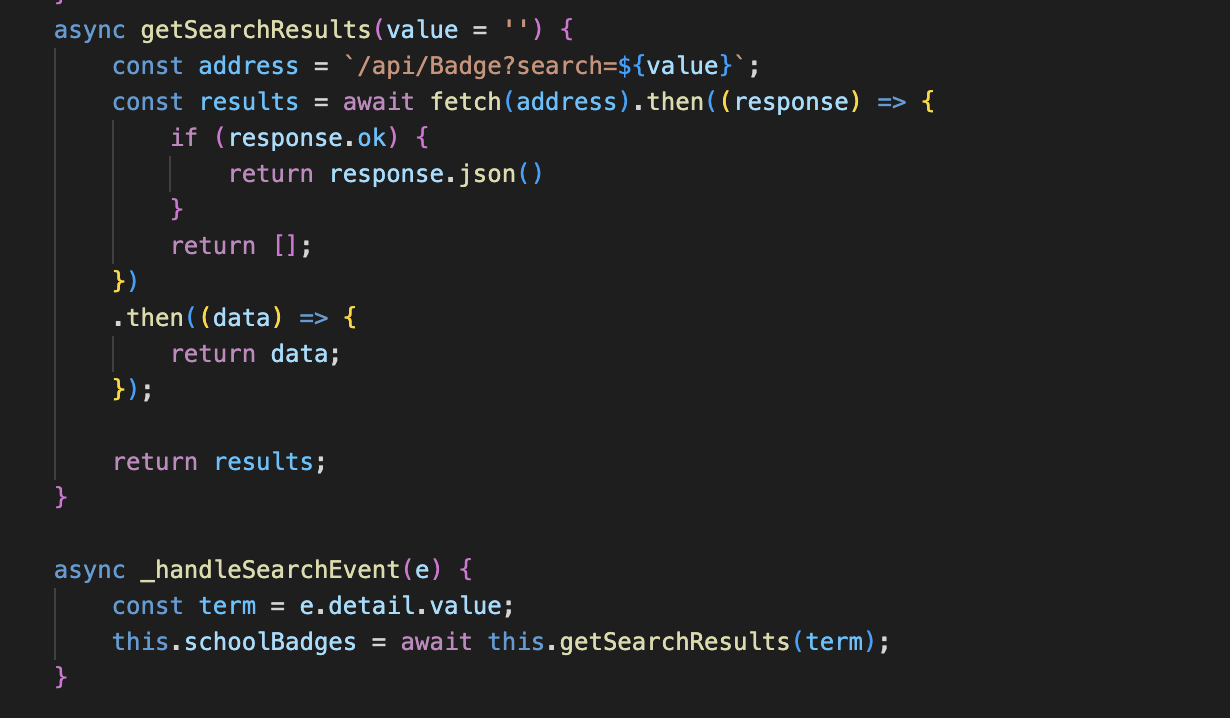Click the address constant declaration name
The width and height of the screenshot is (1230, 718).
[x=248, y=66]
